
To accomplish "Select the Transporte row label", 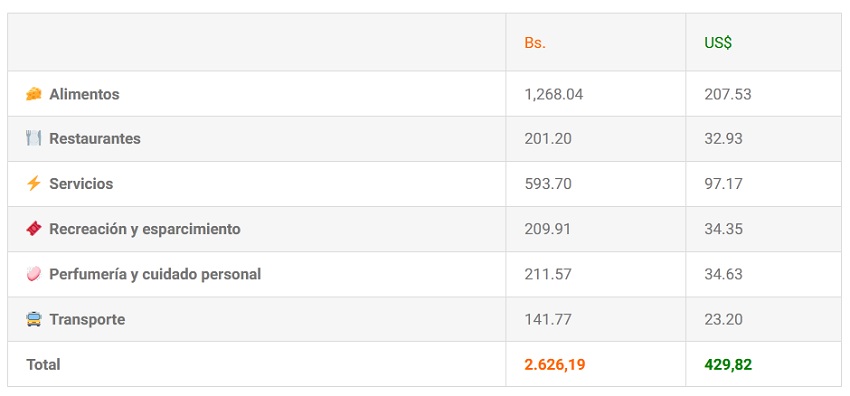I will click(x=87, y=320).
